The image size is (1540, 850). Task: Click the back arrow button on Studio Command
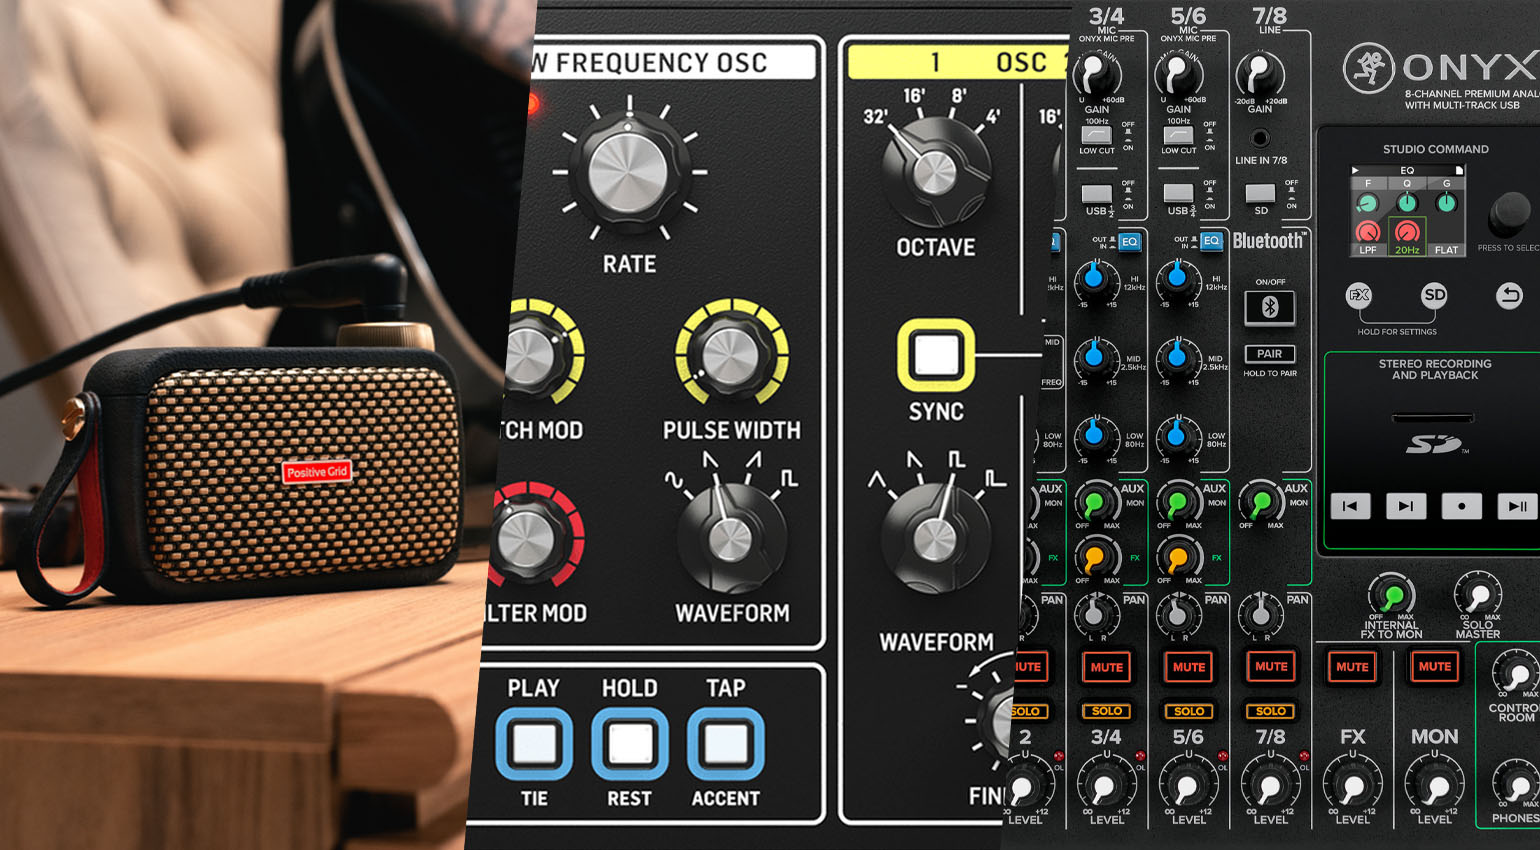[x=1510, y=295]
